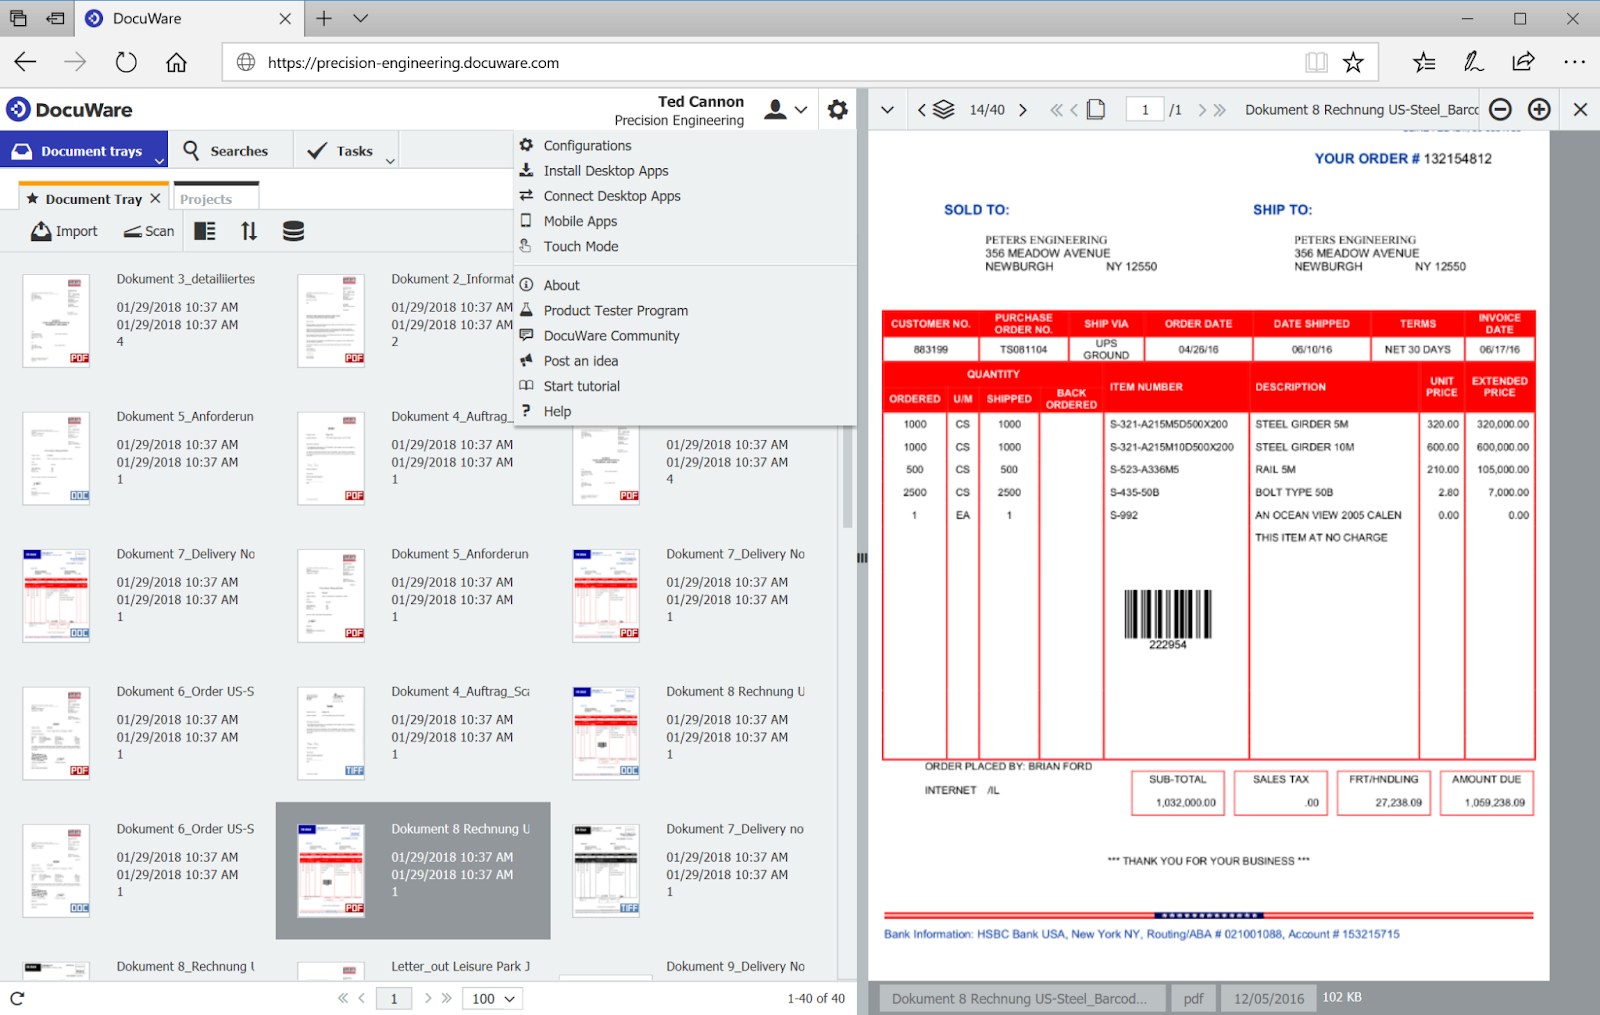The image size is (1600, 1015).
Task: Click the Import button
Action: click(64, 231)
